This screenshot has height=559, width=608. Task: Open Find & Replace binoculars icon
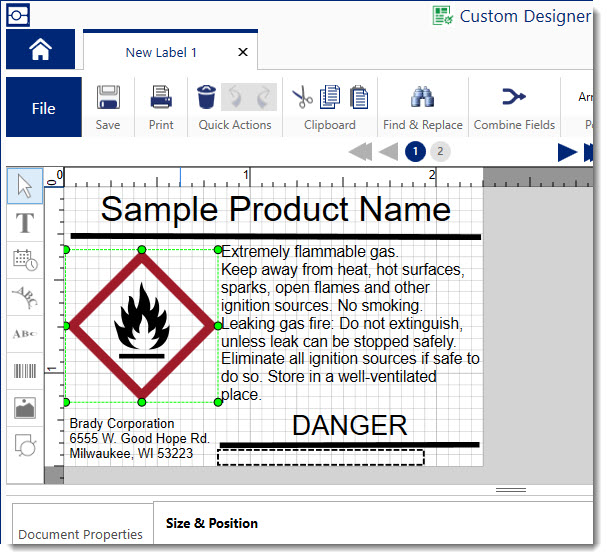(422, 97)
